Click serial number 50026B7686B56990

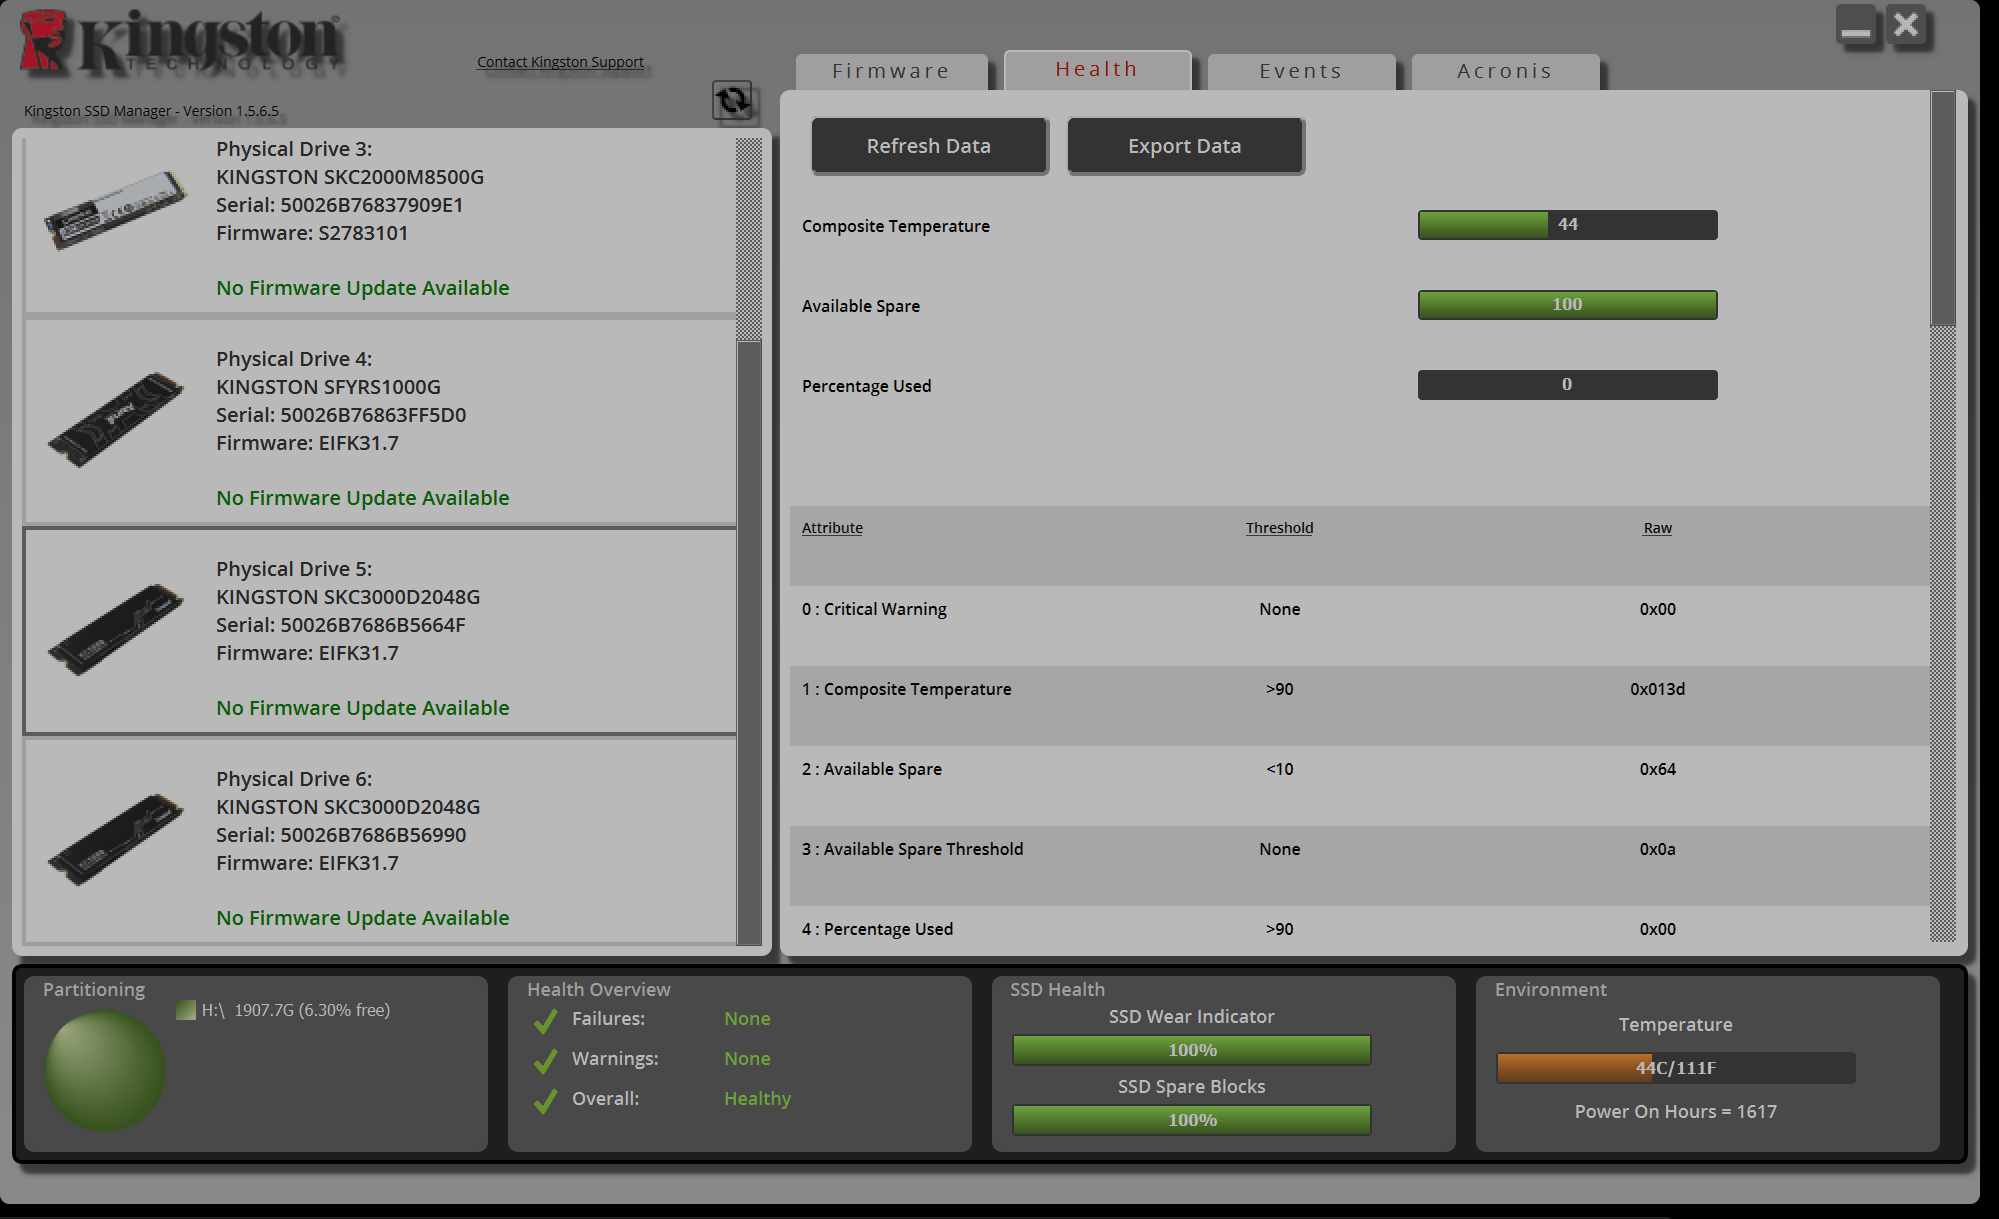373,835
